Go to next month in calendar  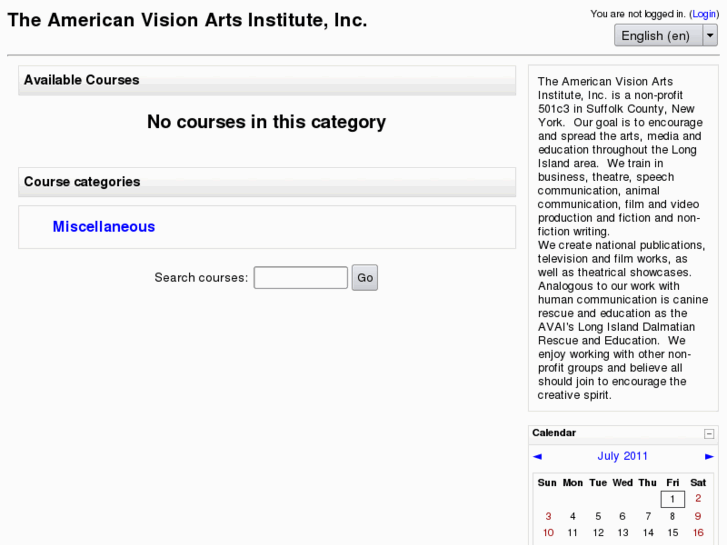tap(709, 456)
